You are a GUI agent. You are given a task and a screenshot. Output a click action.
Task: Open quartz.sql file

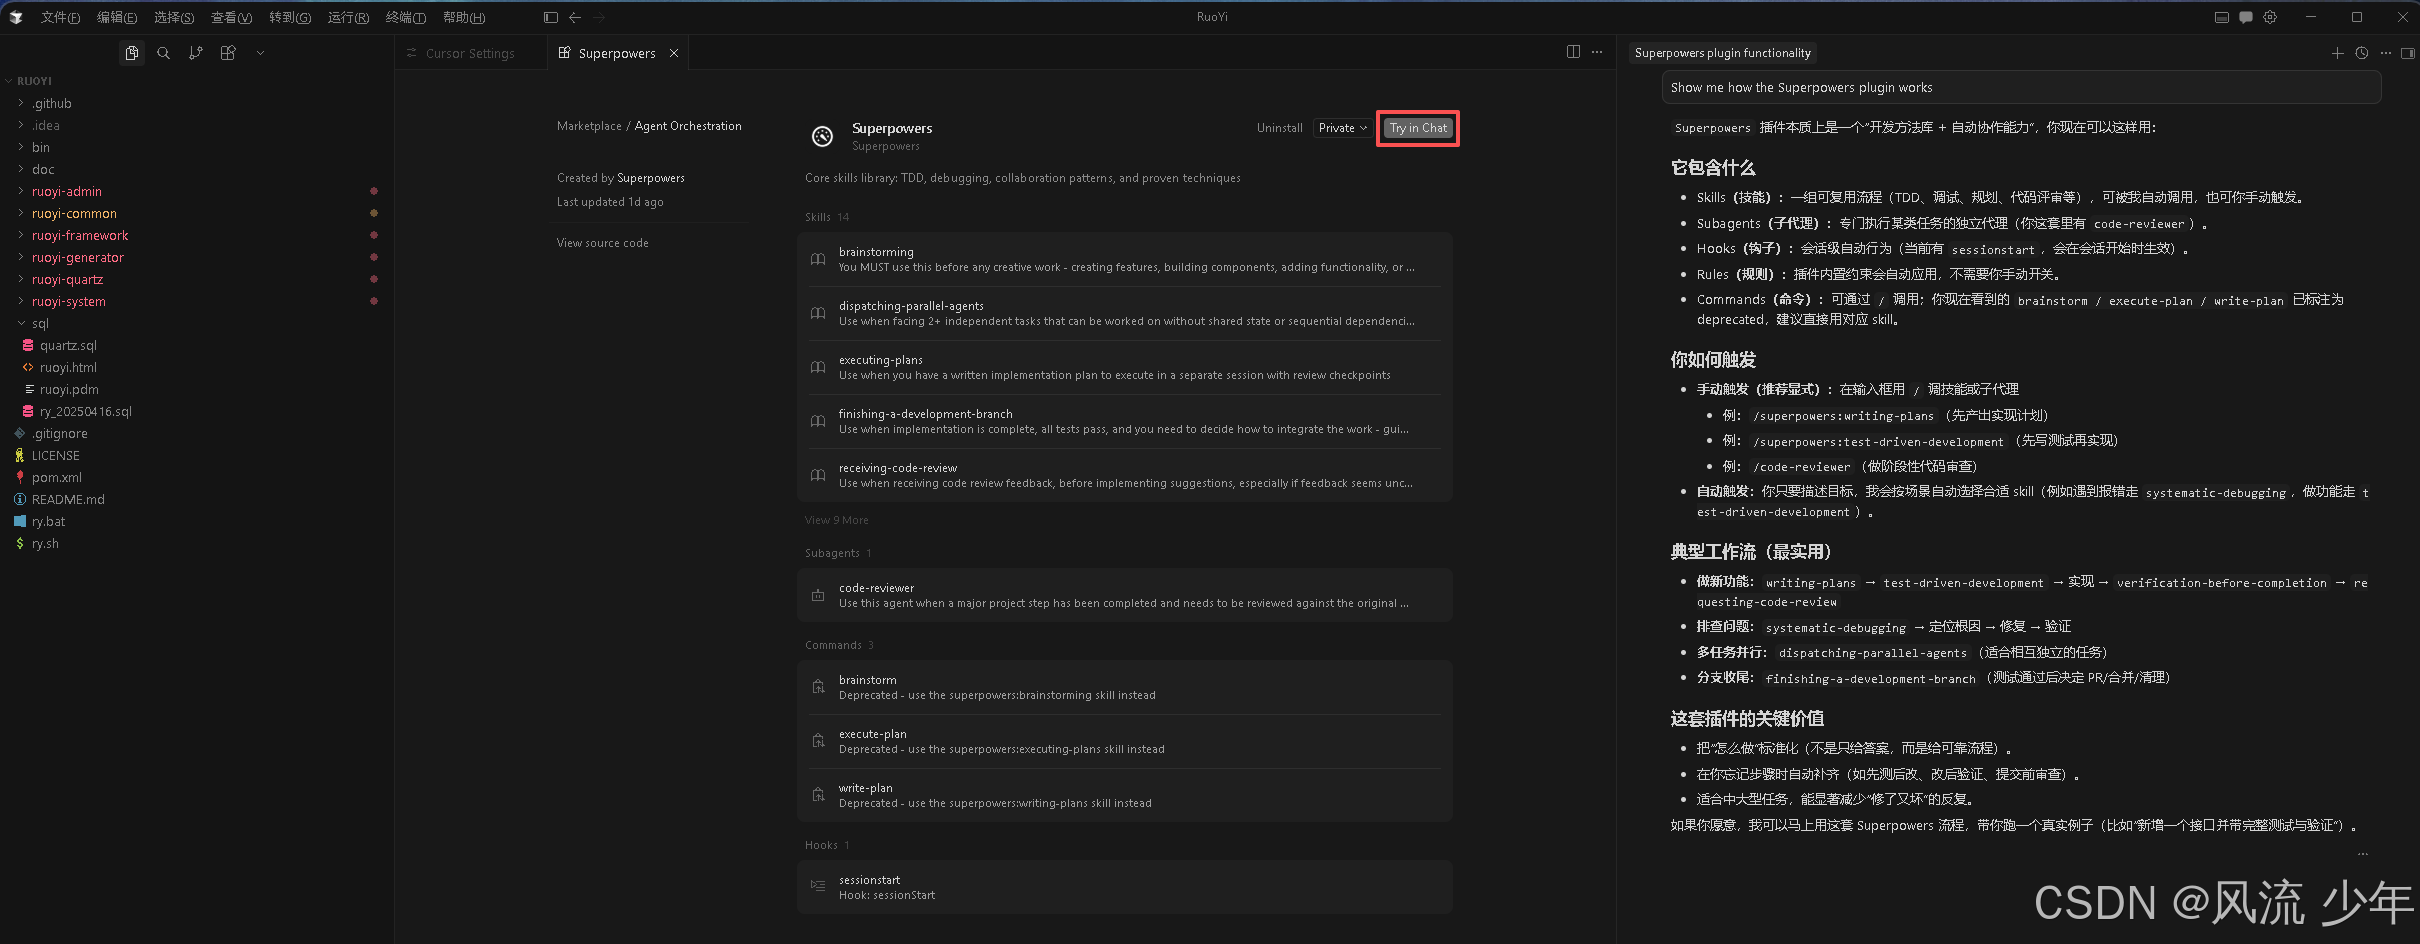click(197, 345)
